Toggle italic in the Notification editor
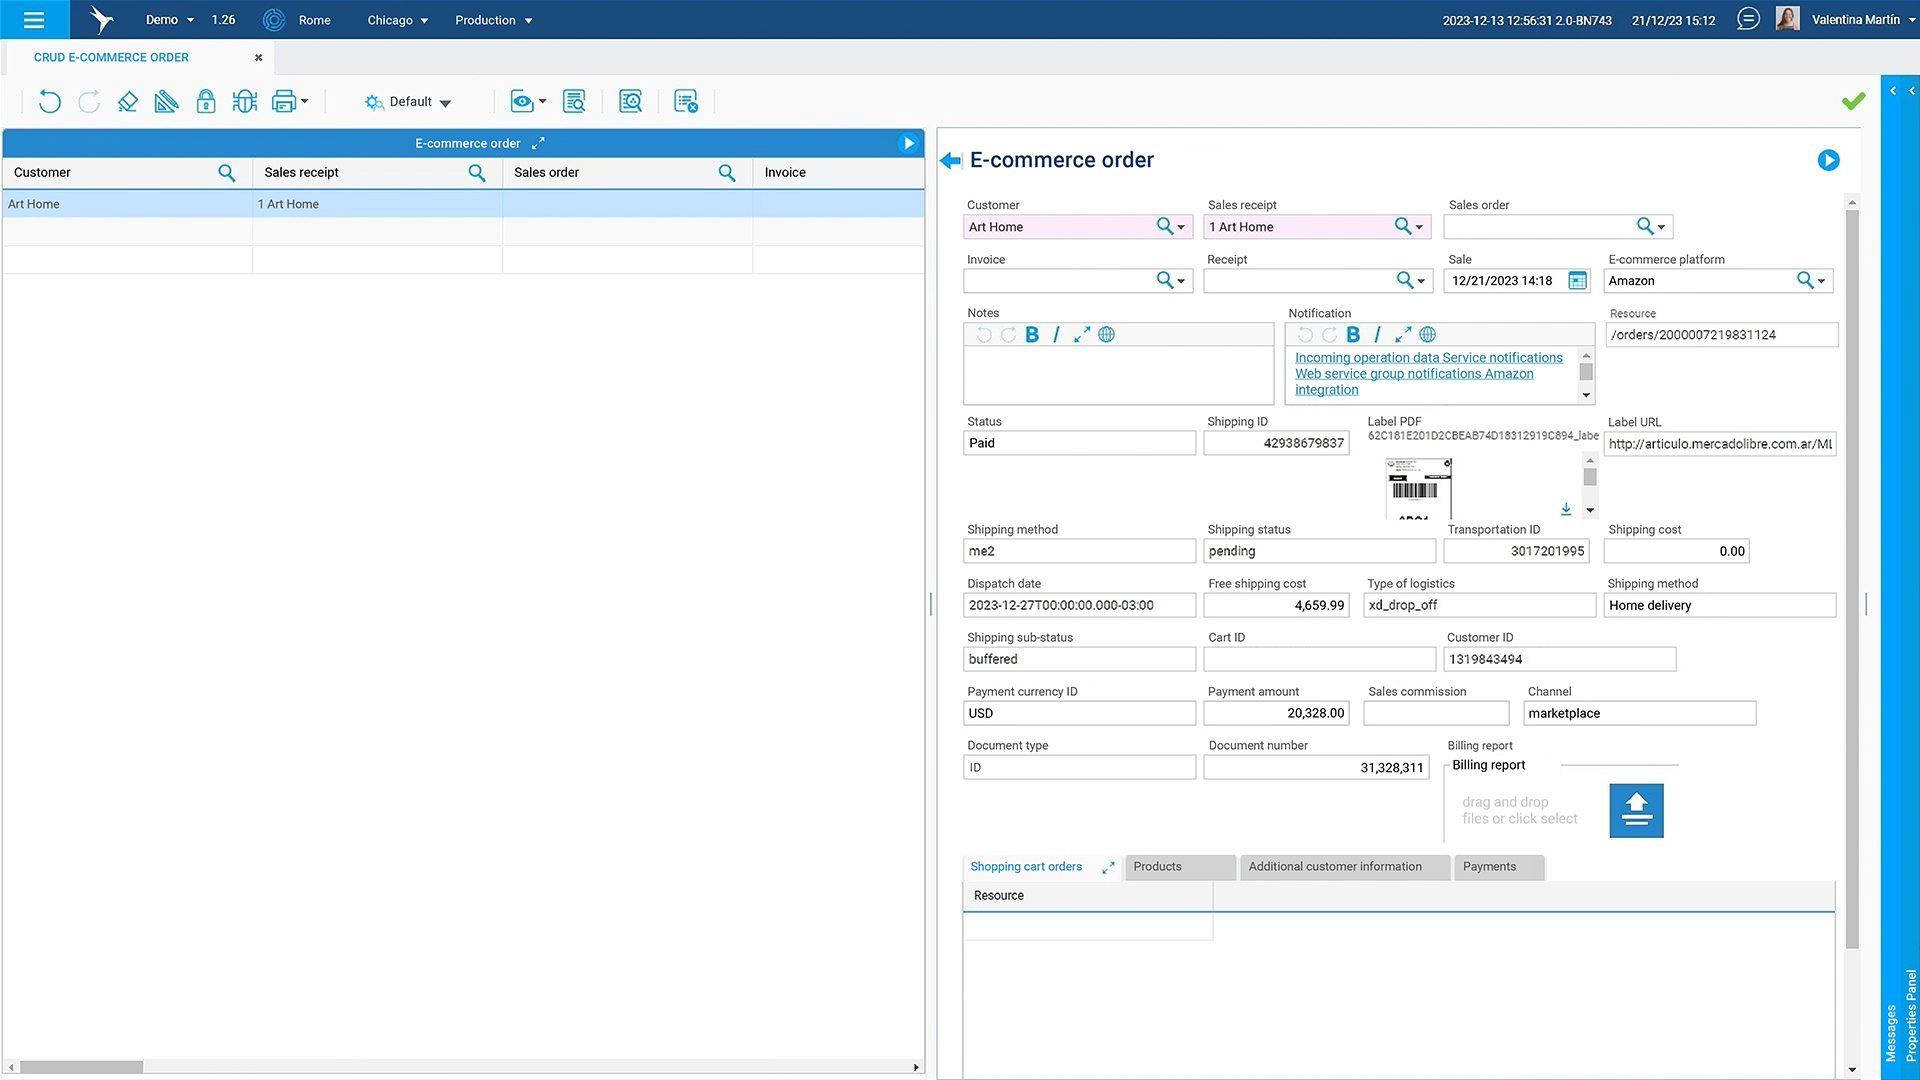1920x1080 pixels. 1377,335
